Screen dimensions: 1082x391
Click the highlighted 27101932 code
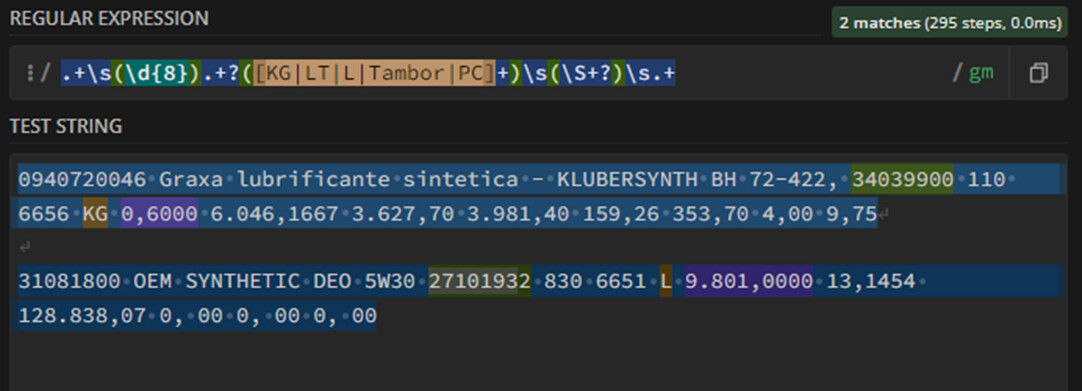click(480, 281)
